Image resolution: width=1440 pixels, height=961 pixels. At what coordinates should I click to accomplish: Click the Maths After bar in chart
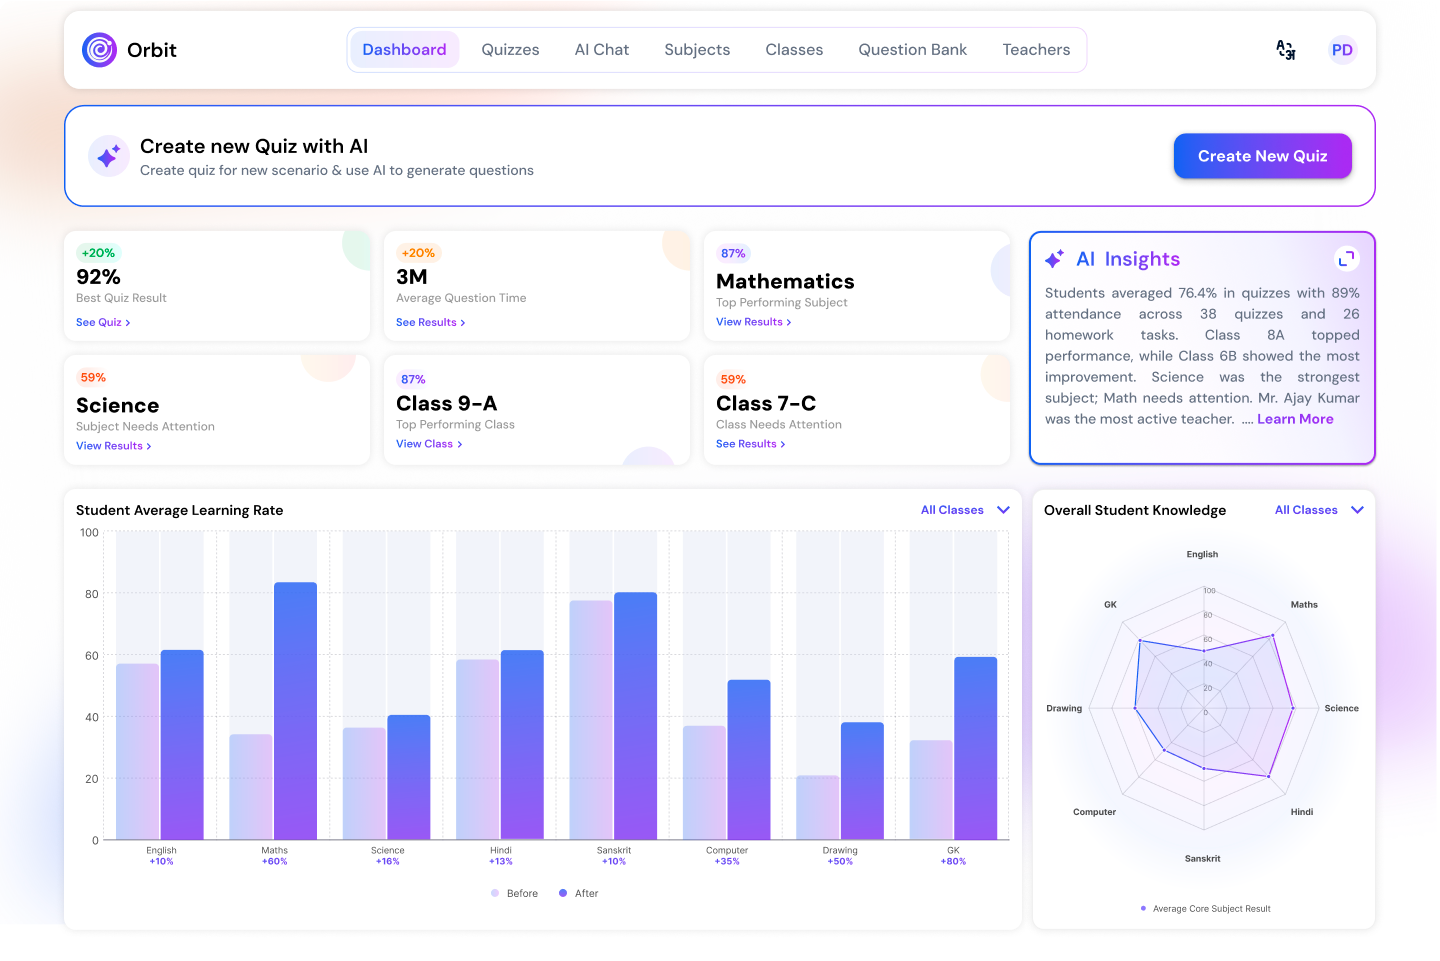[295, 710]
